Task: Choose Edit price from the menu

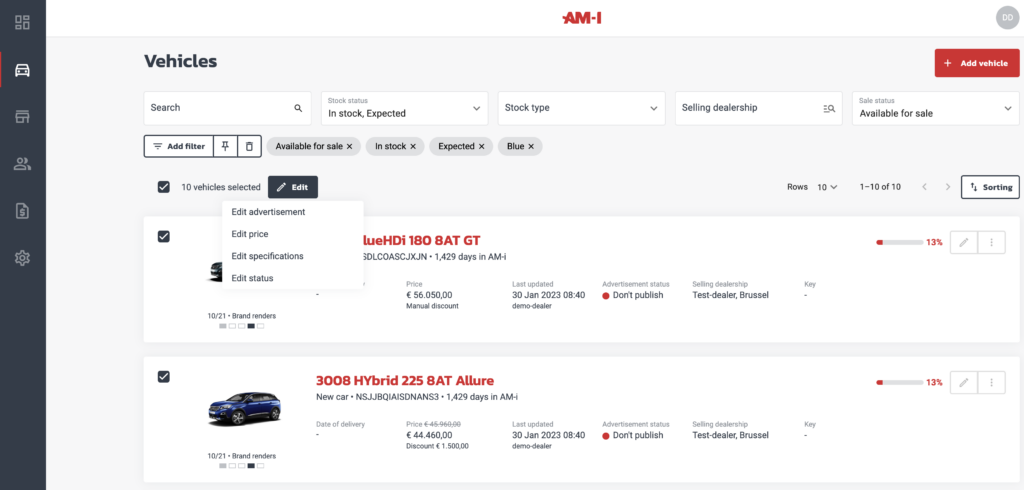Action: (x=250, y=234)
